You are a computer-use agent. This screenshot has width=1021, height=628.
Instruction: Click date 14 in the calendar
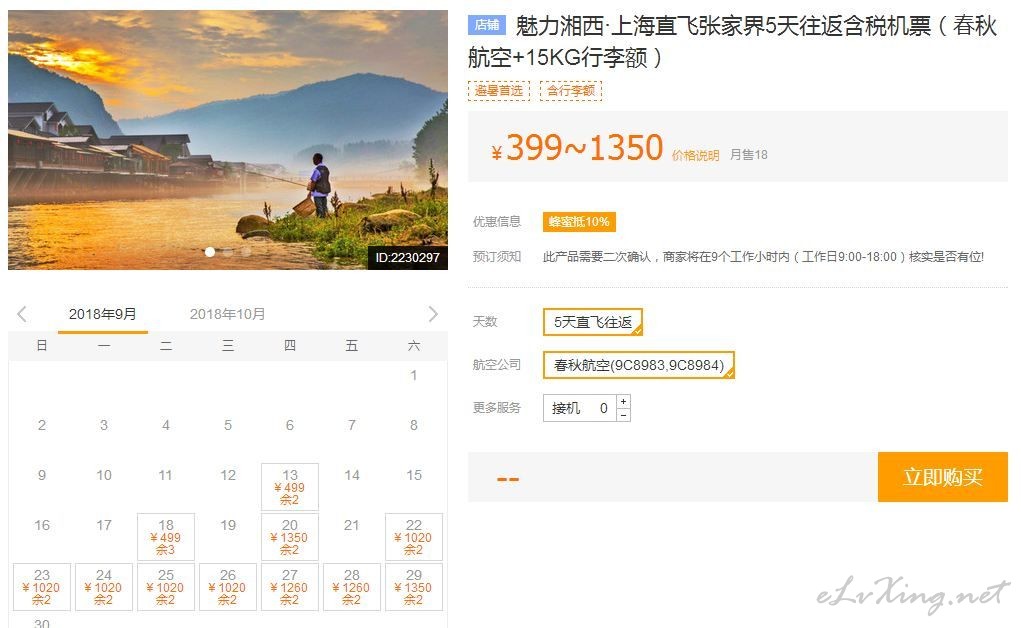[x=352, y=475]
